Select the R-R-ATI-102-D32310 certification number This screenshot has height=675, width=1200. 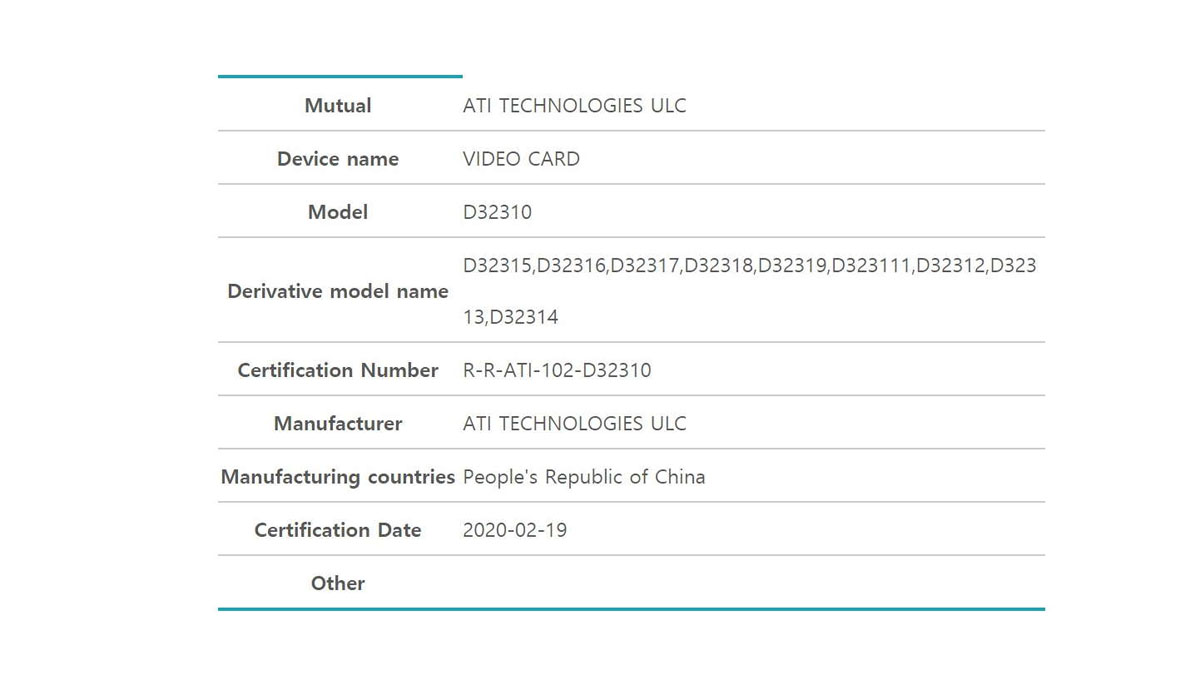click(x=557, y=371)
